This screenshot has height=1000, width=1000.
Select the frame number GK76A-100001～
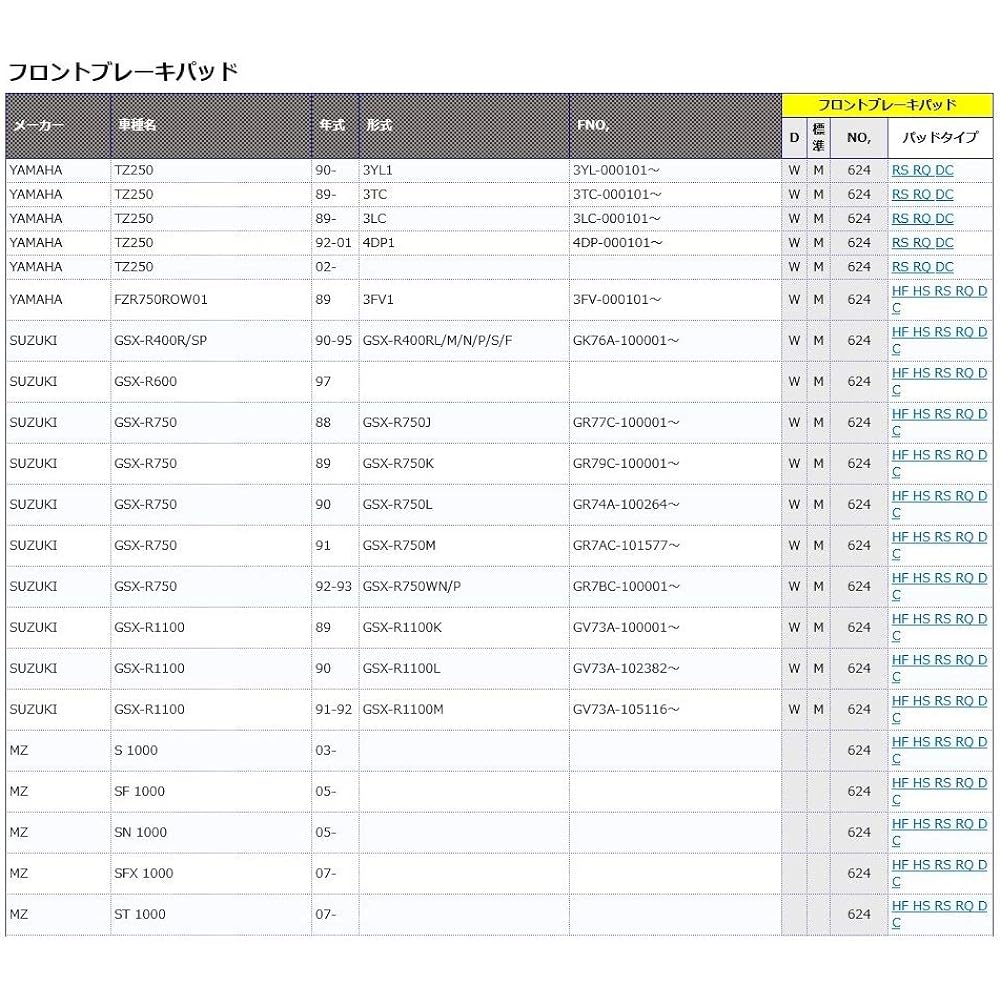(626, 341)
